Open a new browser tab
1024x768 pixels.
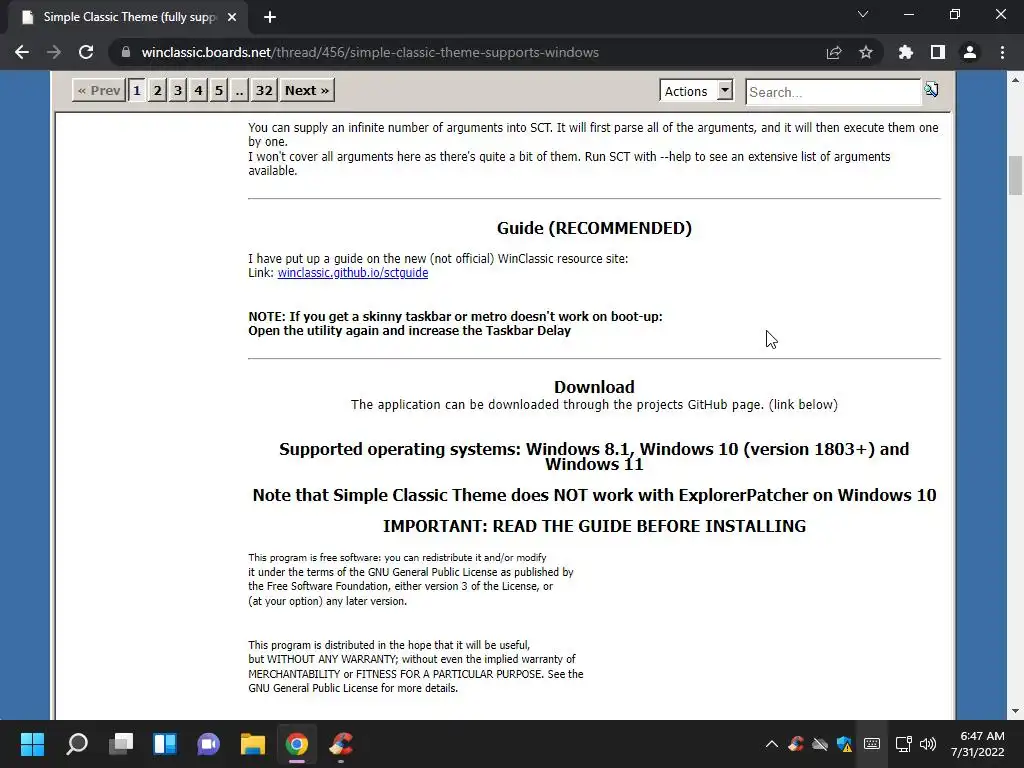pyautogui.click(x=270, y=18)
